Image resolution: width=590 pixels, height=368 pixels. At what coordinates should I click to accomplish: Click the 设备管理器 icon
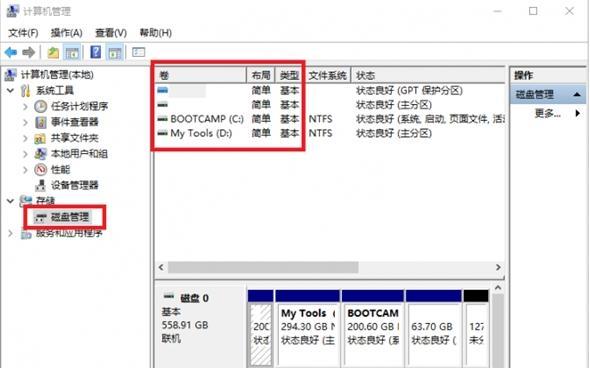coord(40,185)
